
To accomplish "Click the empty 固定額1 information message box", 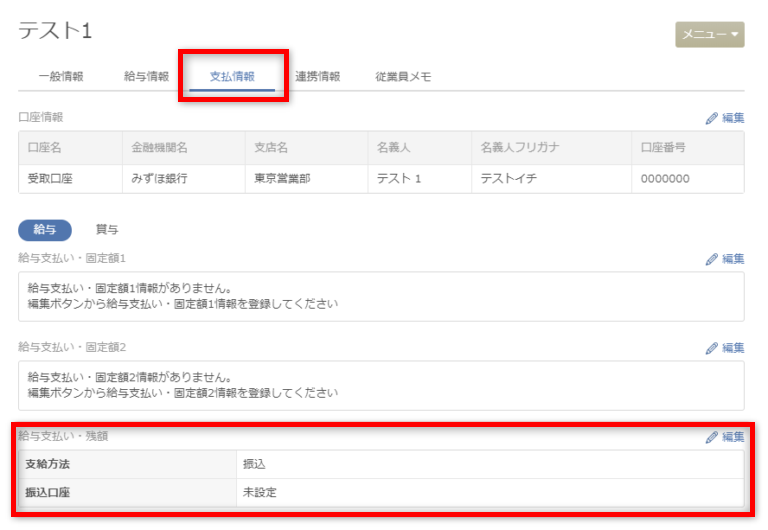I will [x=380, y=296].
